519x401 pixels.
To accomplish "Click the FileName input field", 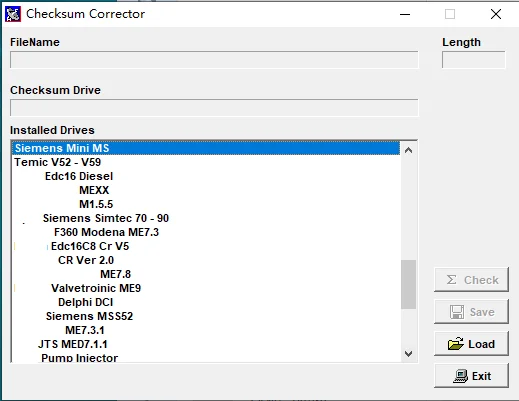I will 214,60.
